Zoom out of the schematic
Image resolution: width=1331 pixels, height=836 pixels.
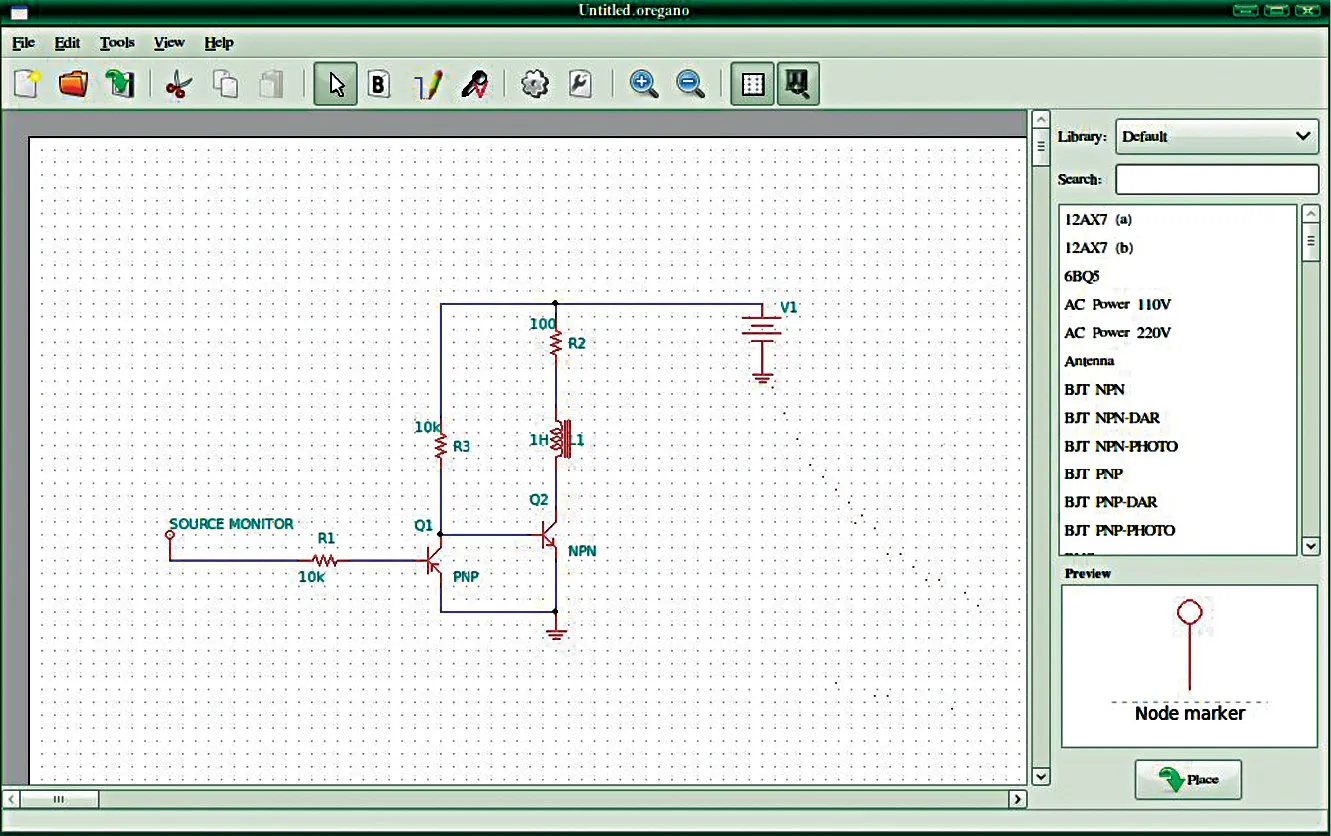tap(690, 85)
